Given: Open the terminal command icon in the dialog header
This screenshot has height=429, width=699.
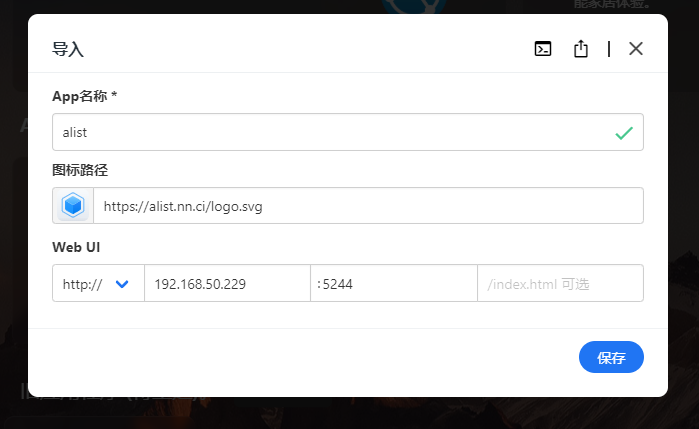Looking at the screenshot, I should tap(543, 49).
